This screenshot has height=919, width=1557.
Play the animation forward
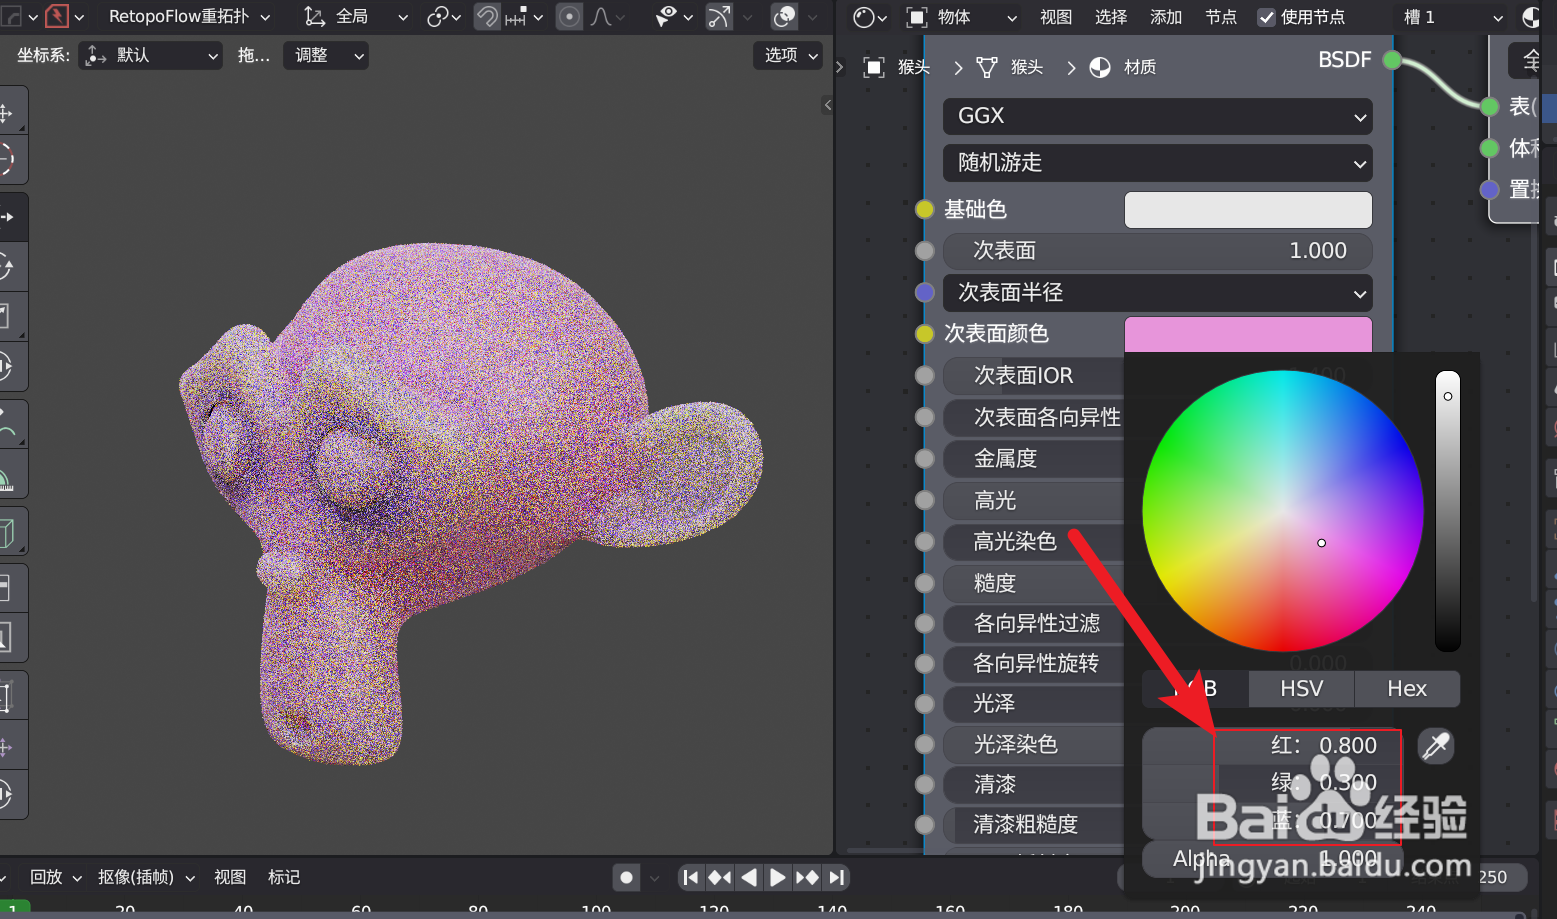778,878
